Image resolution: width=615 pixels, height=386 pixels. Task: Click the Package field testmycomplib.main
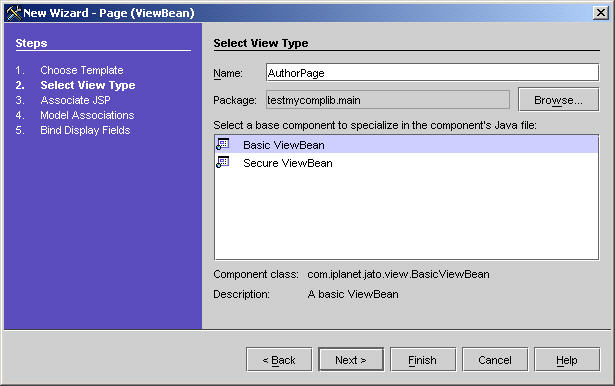coord(388,100)
